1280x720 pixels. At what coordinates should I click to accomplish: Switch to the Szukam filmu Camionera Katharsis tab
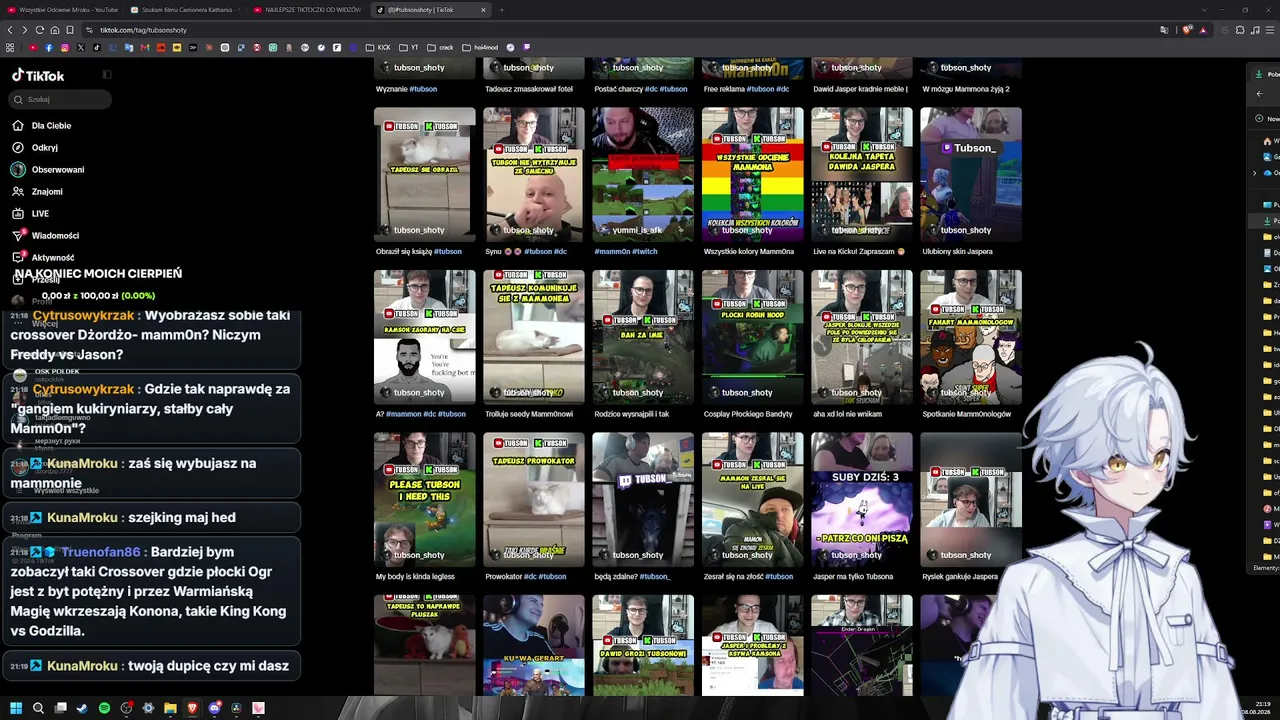(186, 10)
